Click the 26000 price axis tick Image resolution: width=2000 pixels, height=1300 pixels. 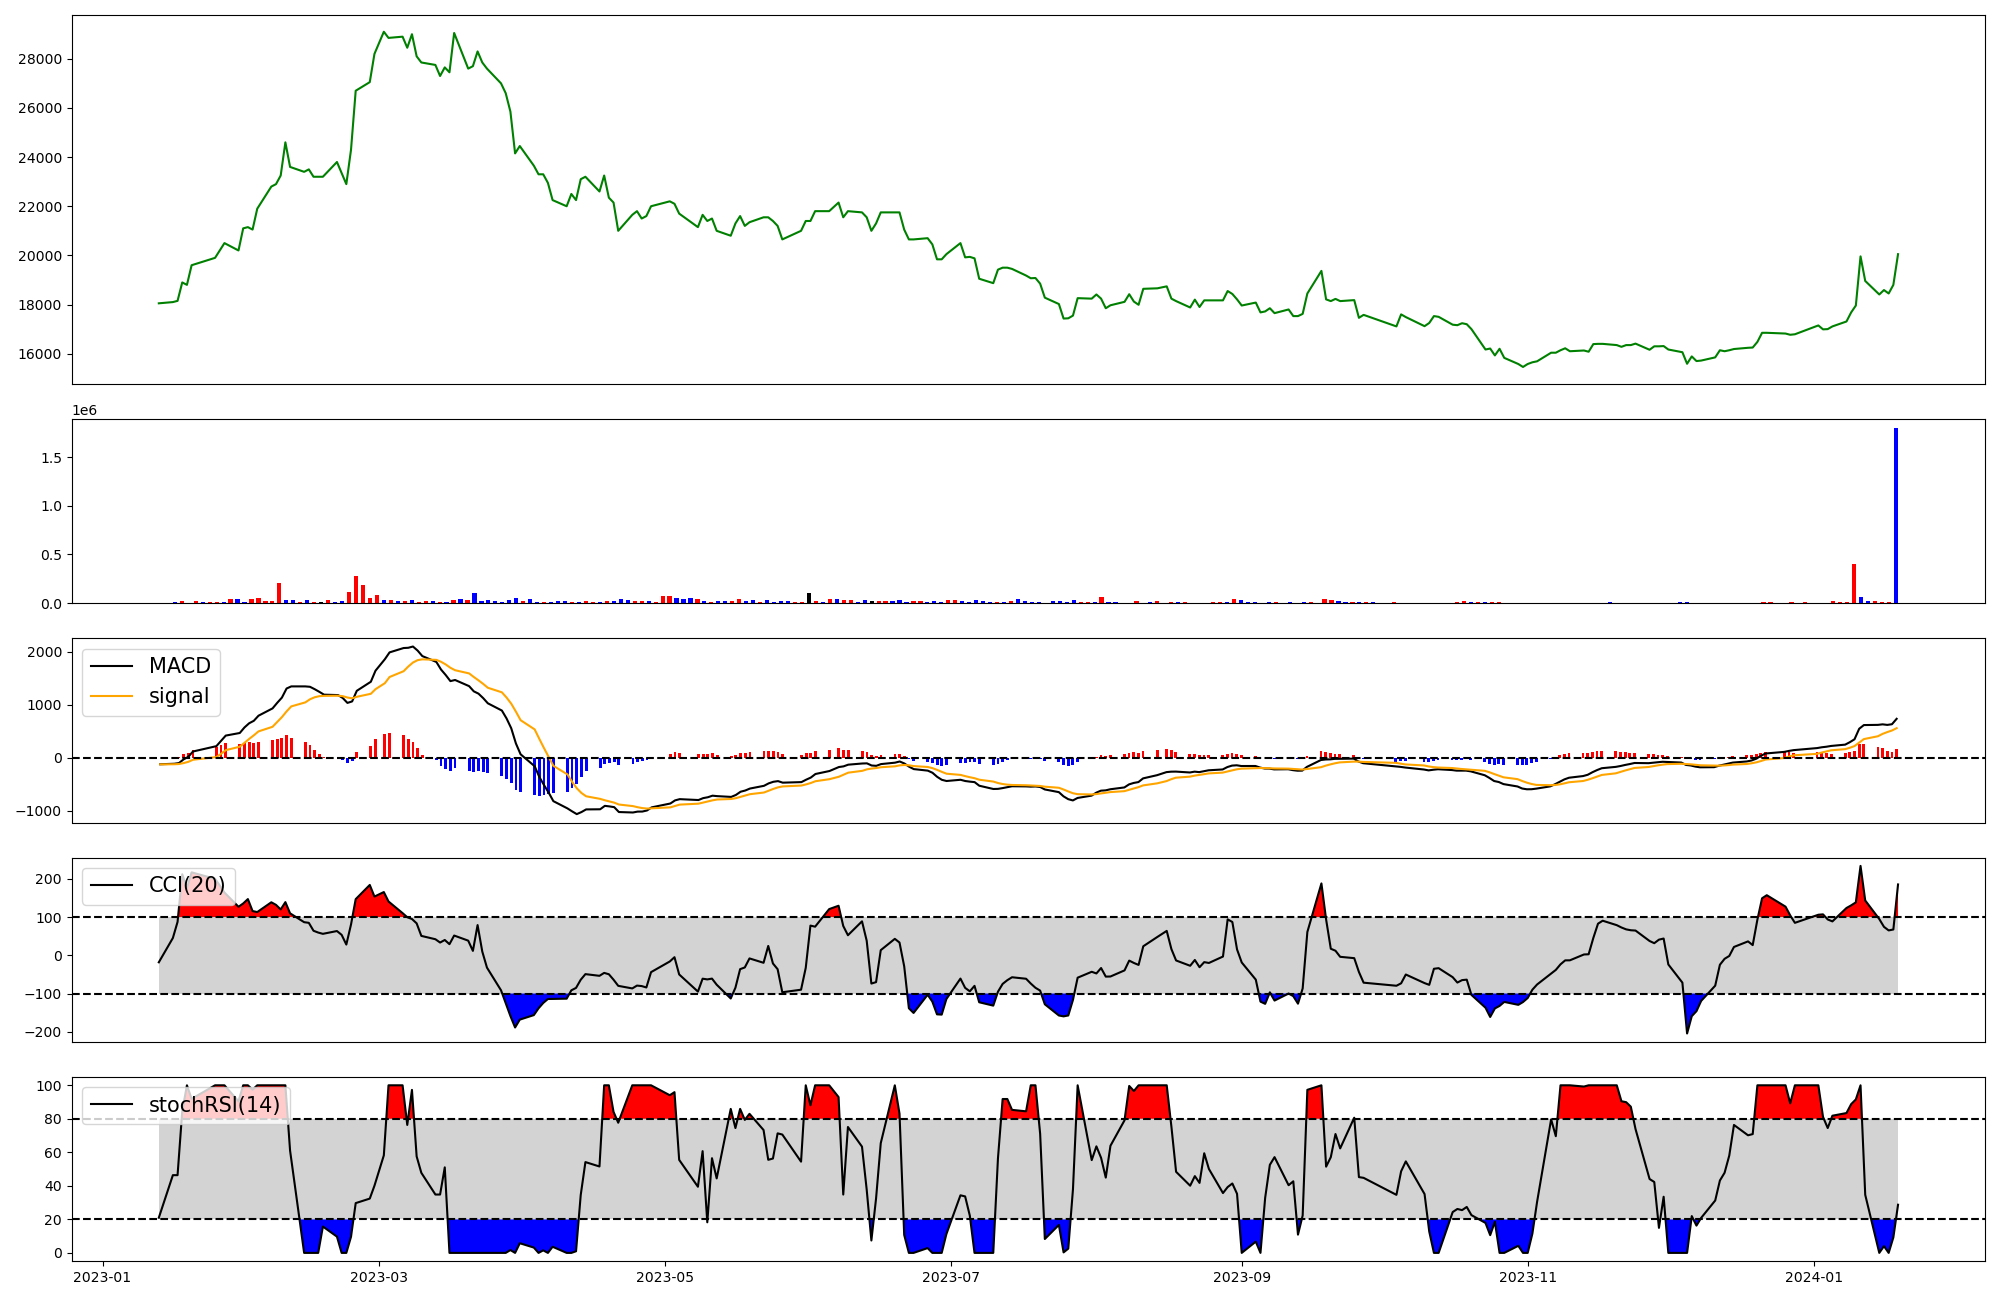[x=40, y=108]
